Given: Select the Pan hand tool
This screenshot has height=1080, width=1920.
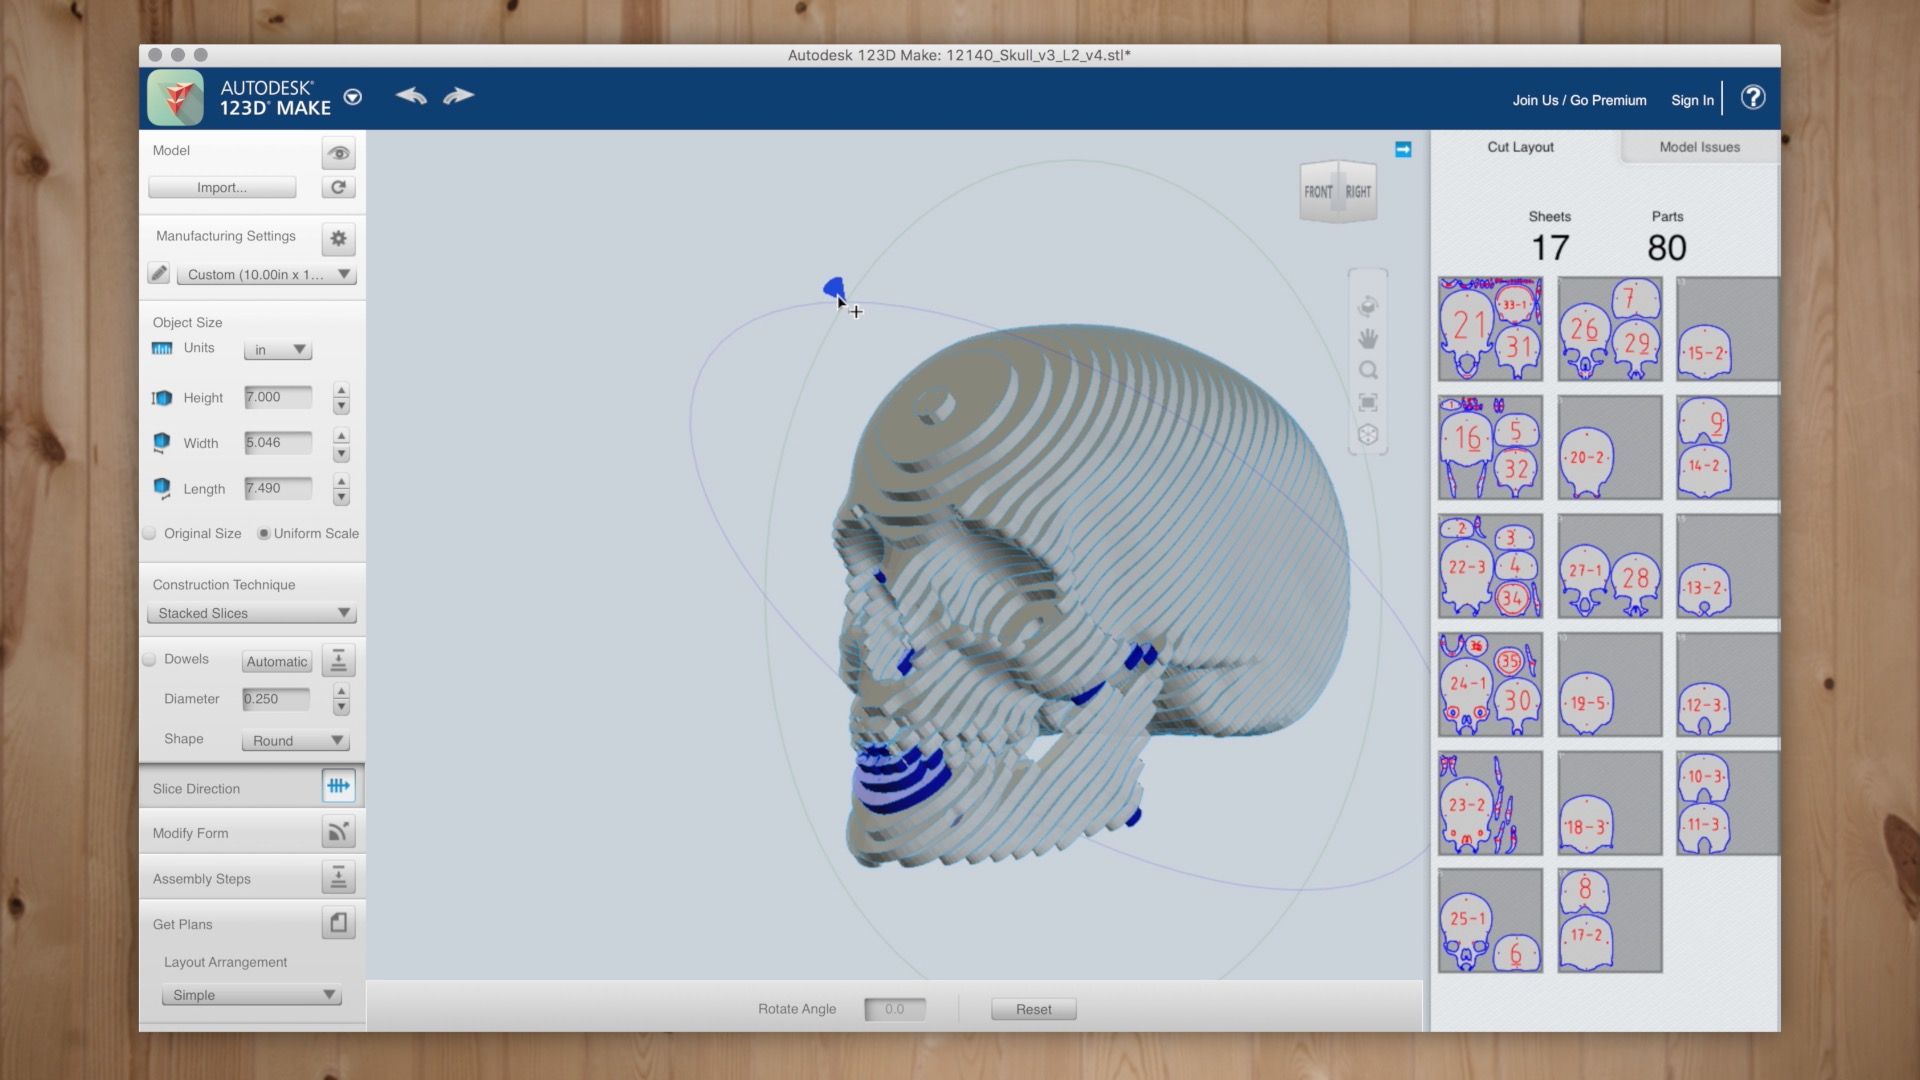Looking at the screenshot, I should click(x=1368, y=339).
